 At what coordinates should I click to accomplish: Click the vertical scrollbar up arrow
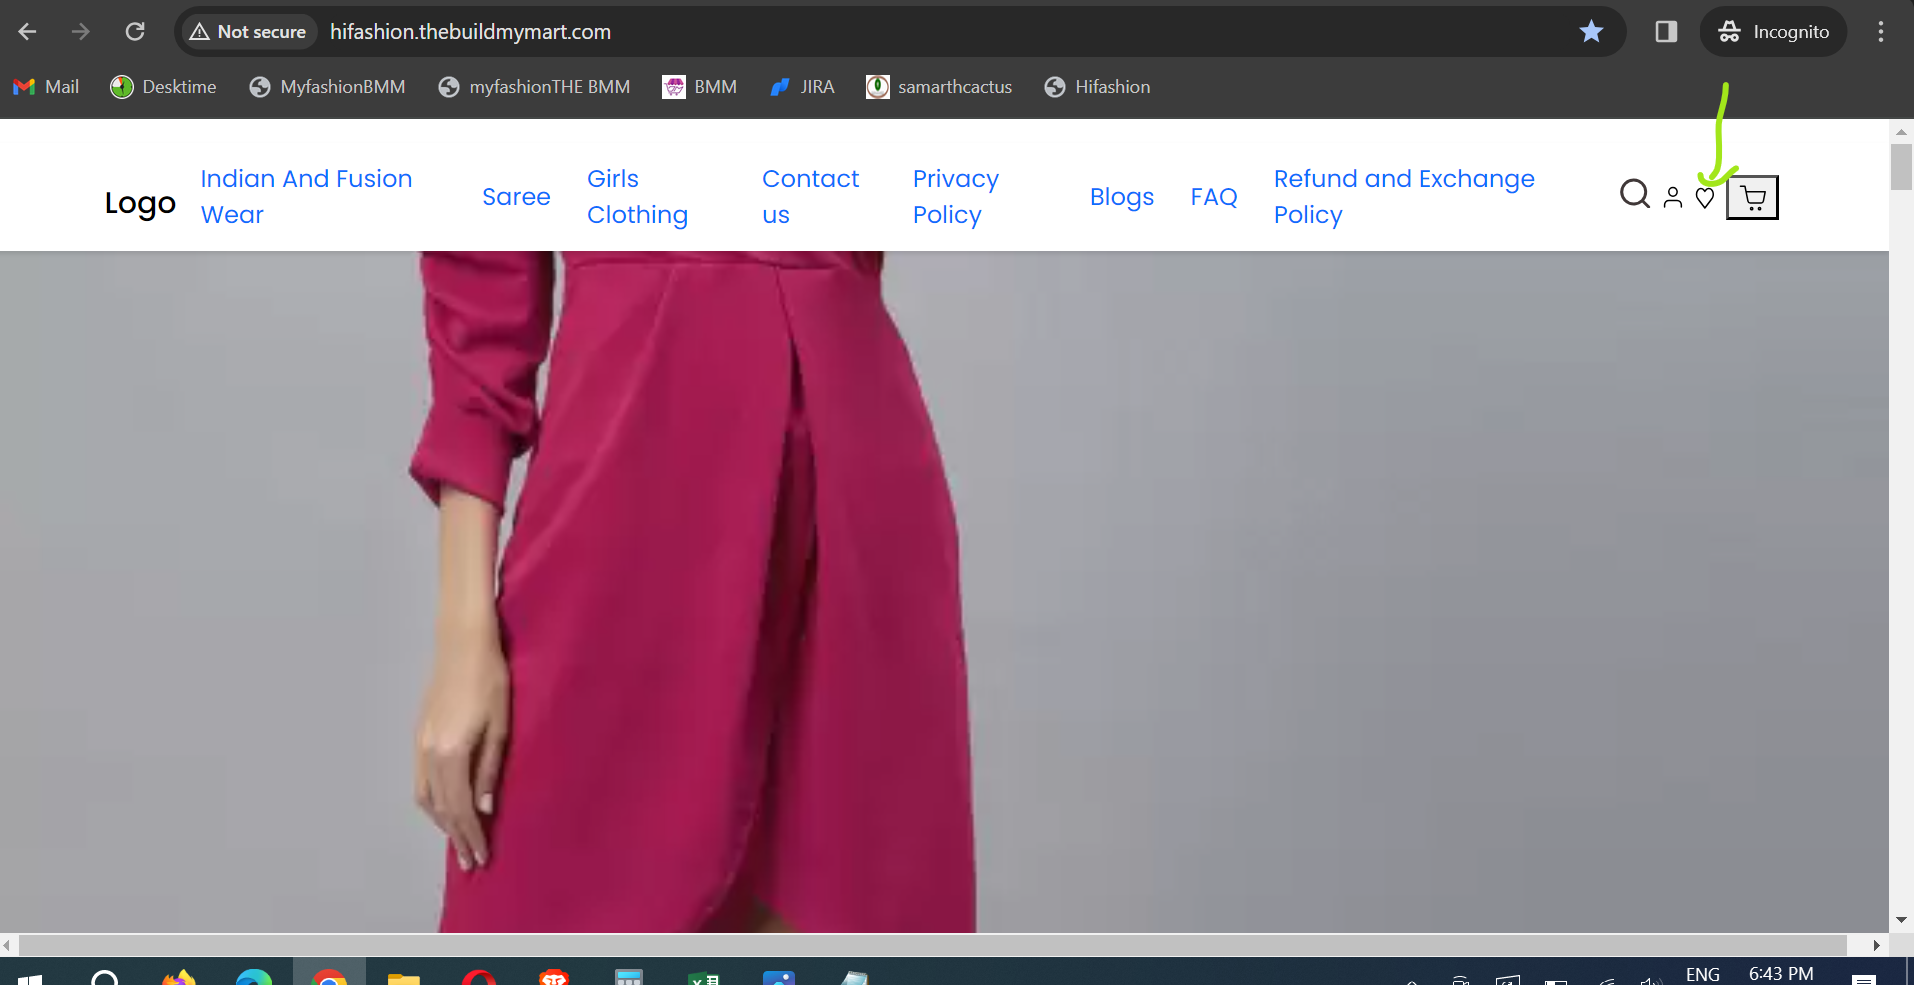(1901, 131)
